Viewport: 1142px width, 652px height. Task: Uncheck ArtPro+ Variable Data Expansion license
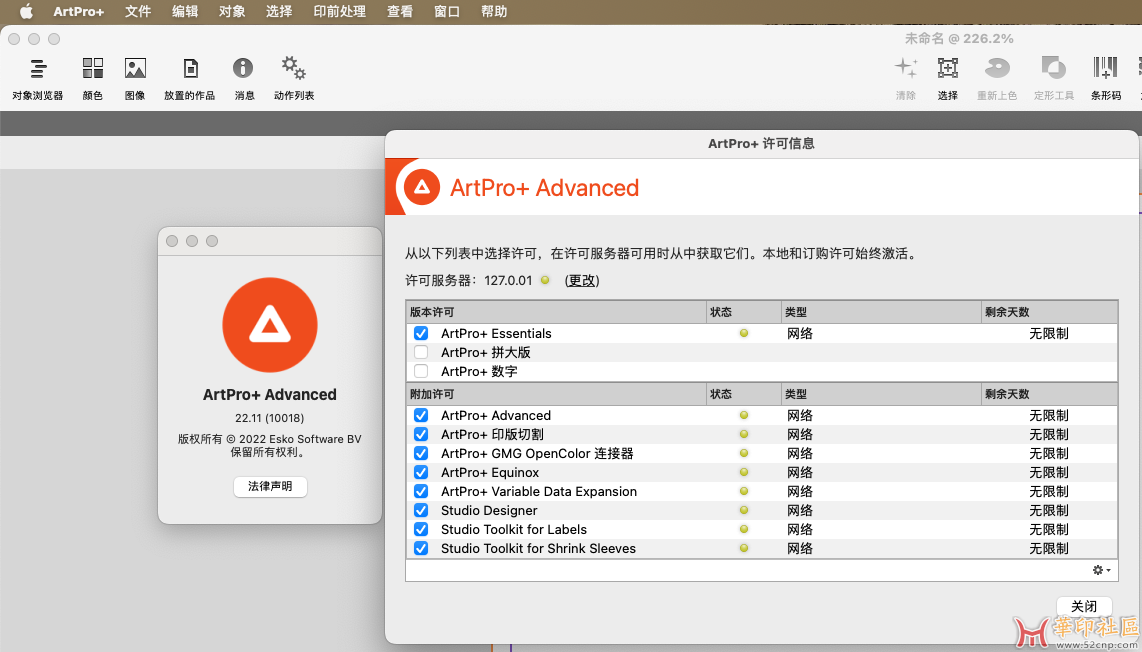421,491
